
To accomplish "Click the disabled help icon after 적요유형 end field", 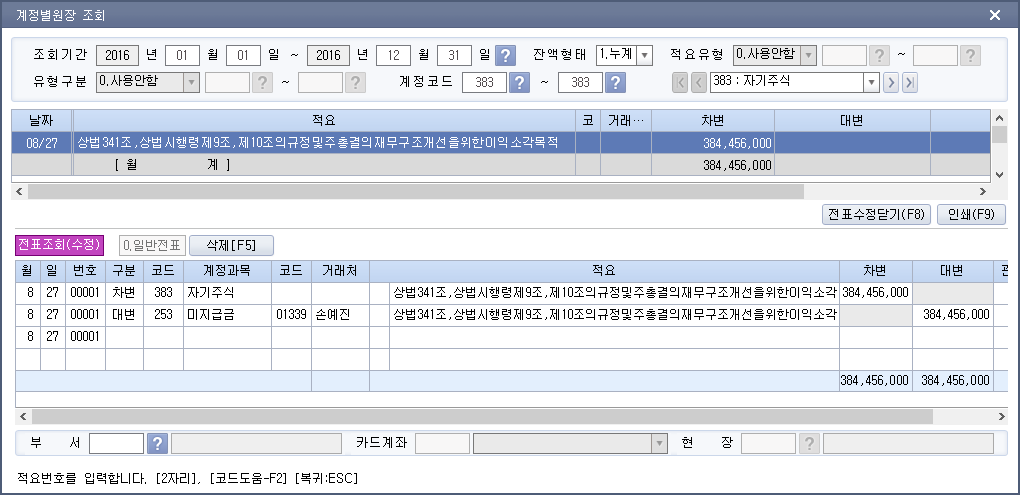I will [x=970, y=55].
